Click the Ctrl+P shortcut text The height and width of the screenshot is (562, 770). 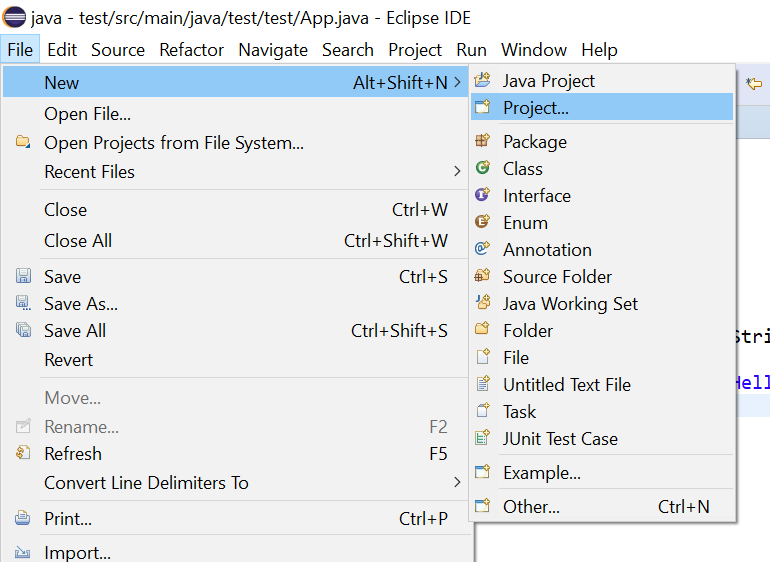pos(423,519)
